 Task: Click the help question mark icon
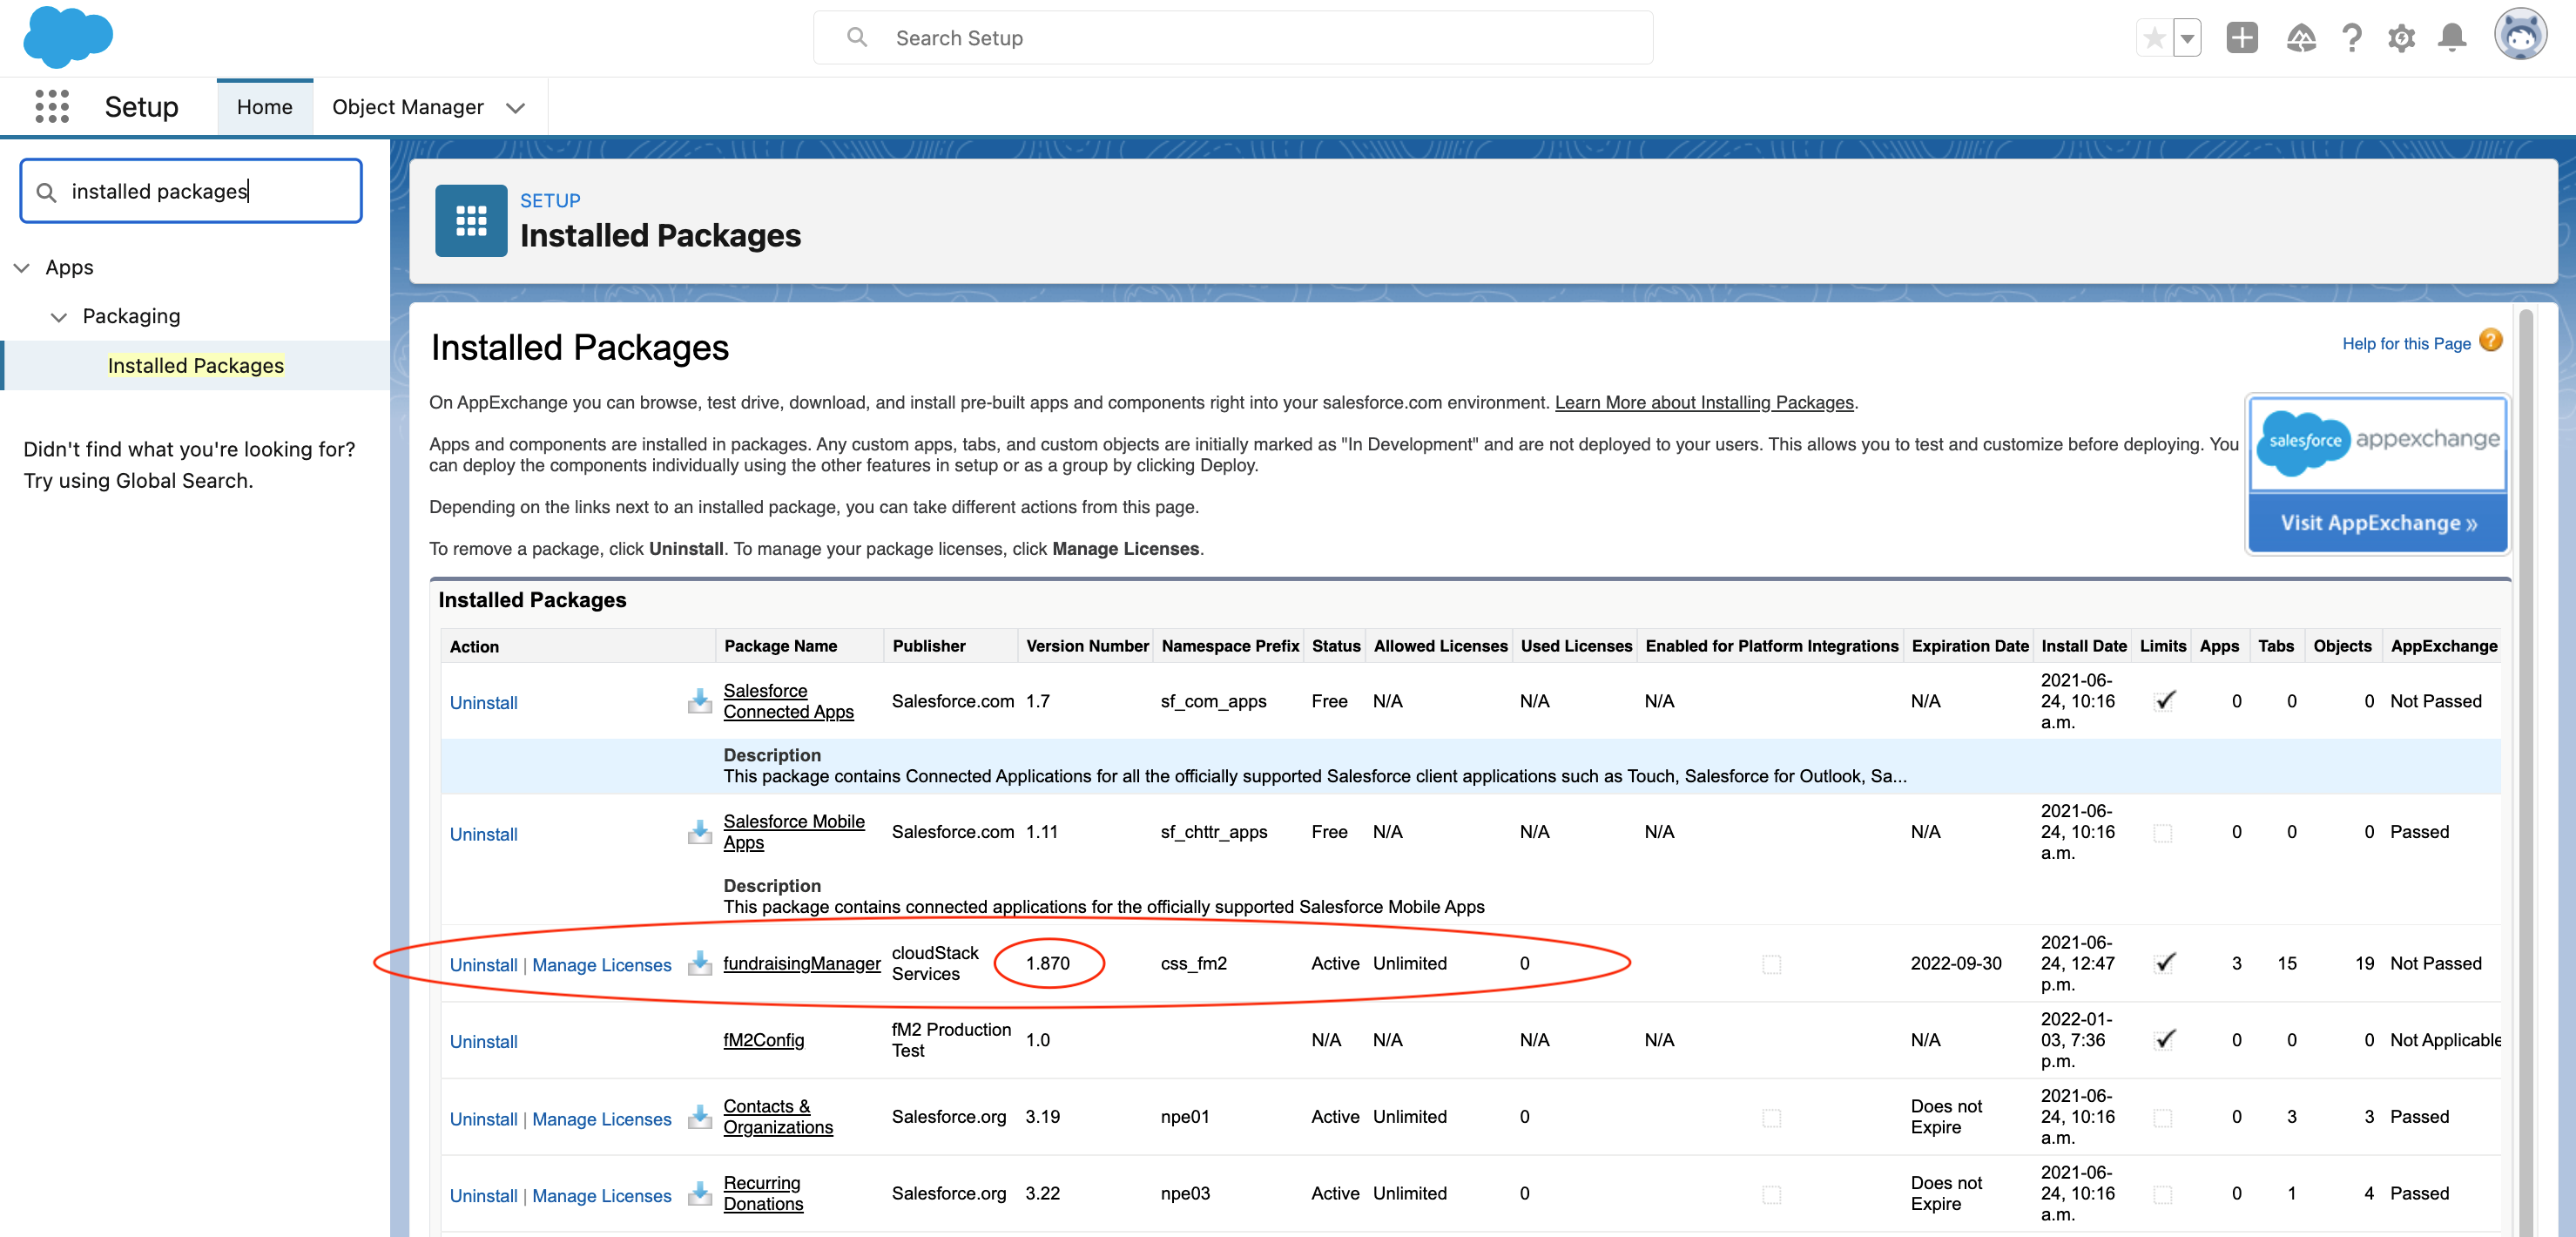[x=2351, y=38]
